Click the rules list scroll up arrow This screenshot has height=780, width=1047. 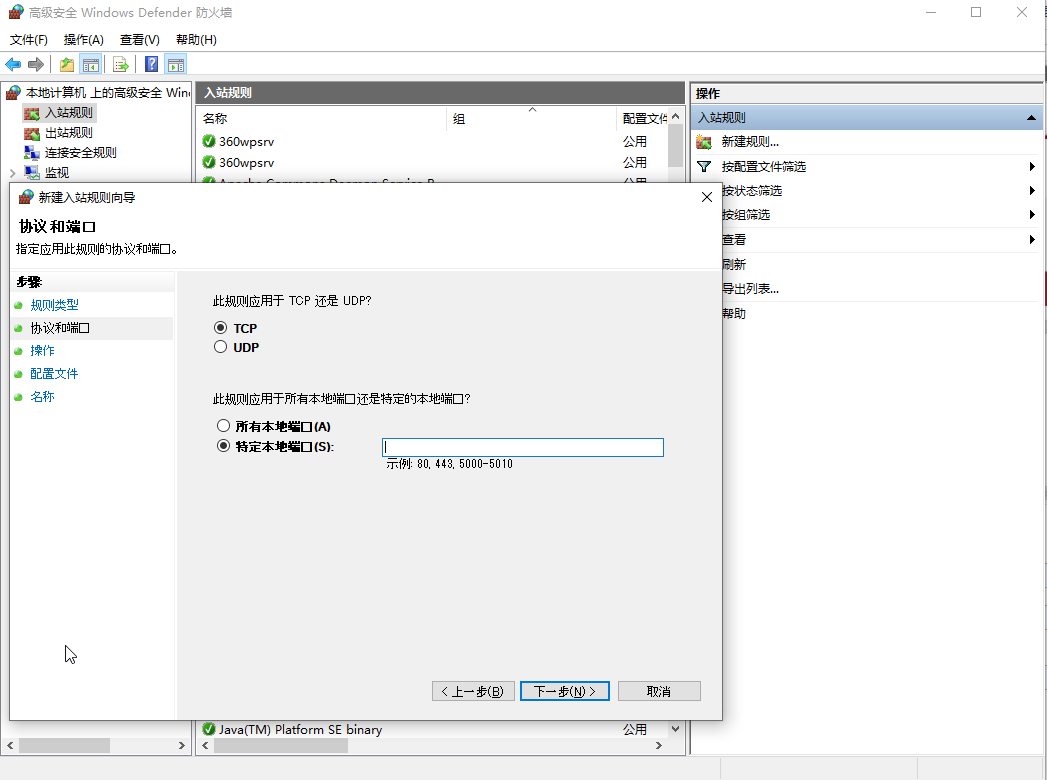pyautogui.click(x=676, y=116)
